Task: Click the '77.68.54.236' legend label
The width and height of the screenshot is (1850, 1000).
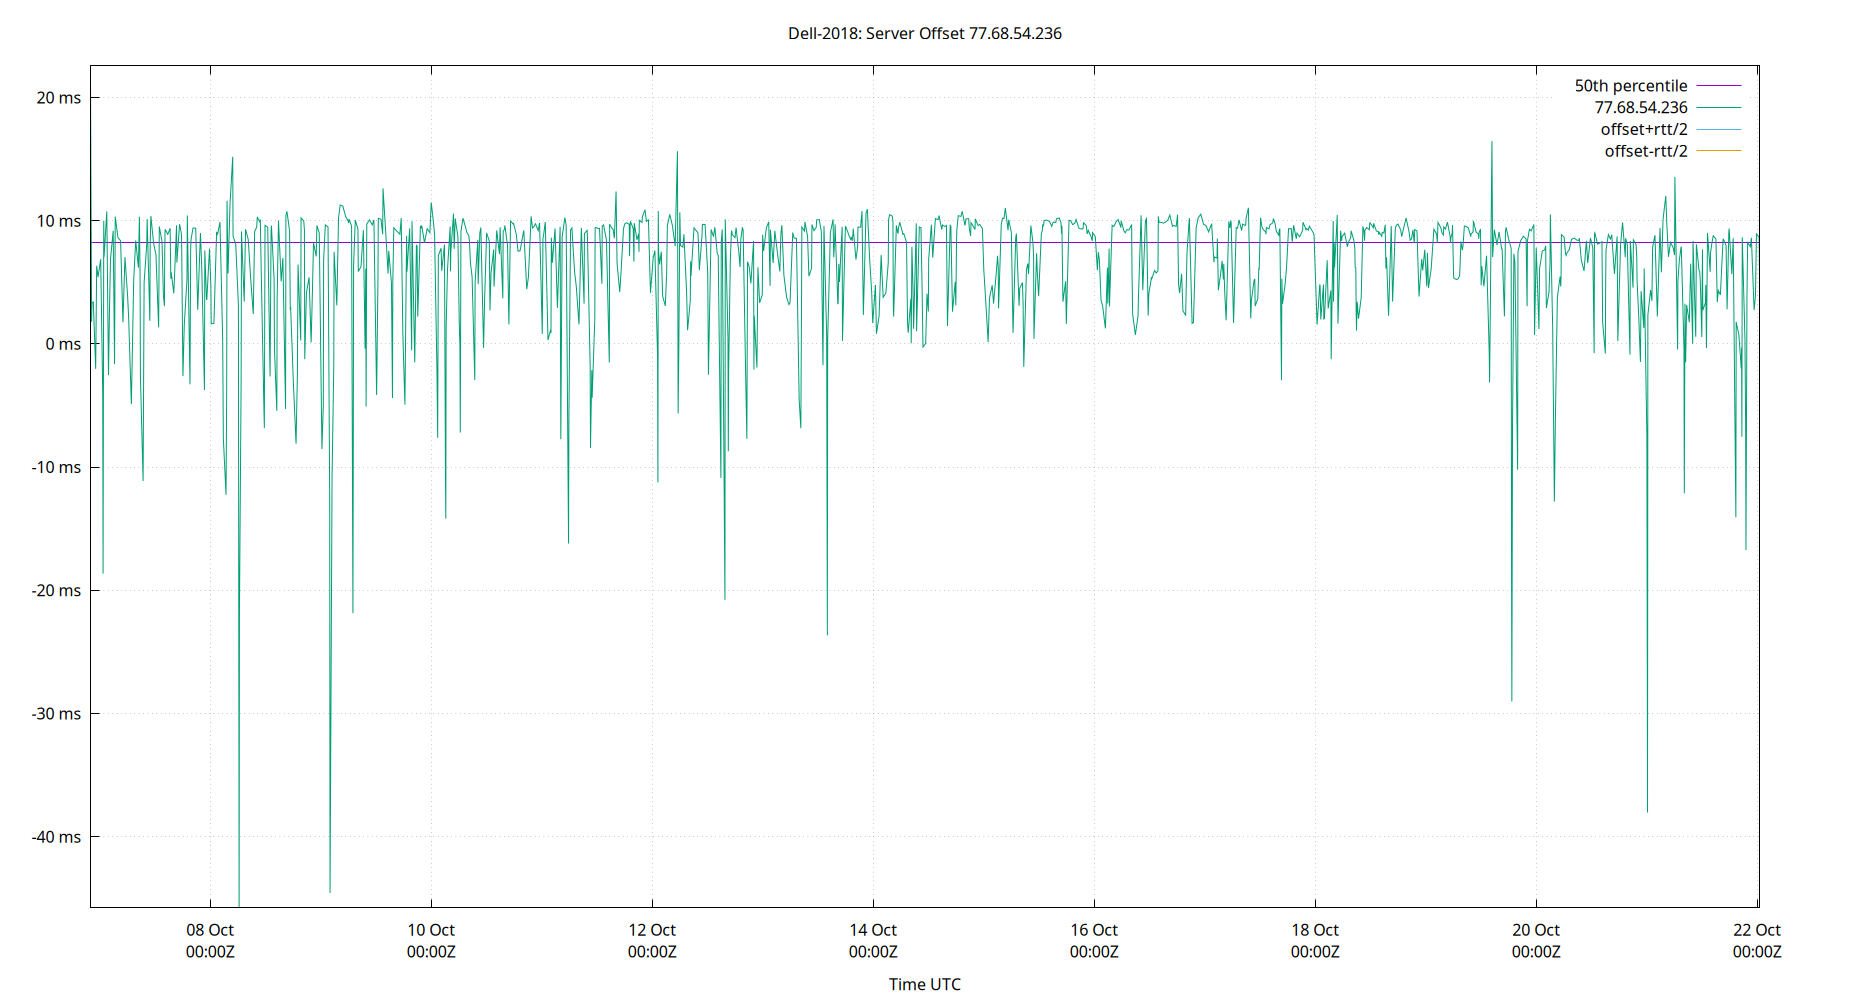Action: coord(1641,107)
